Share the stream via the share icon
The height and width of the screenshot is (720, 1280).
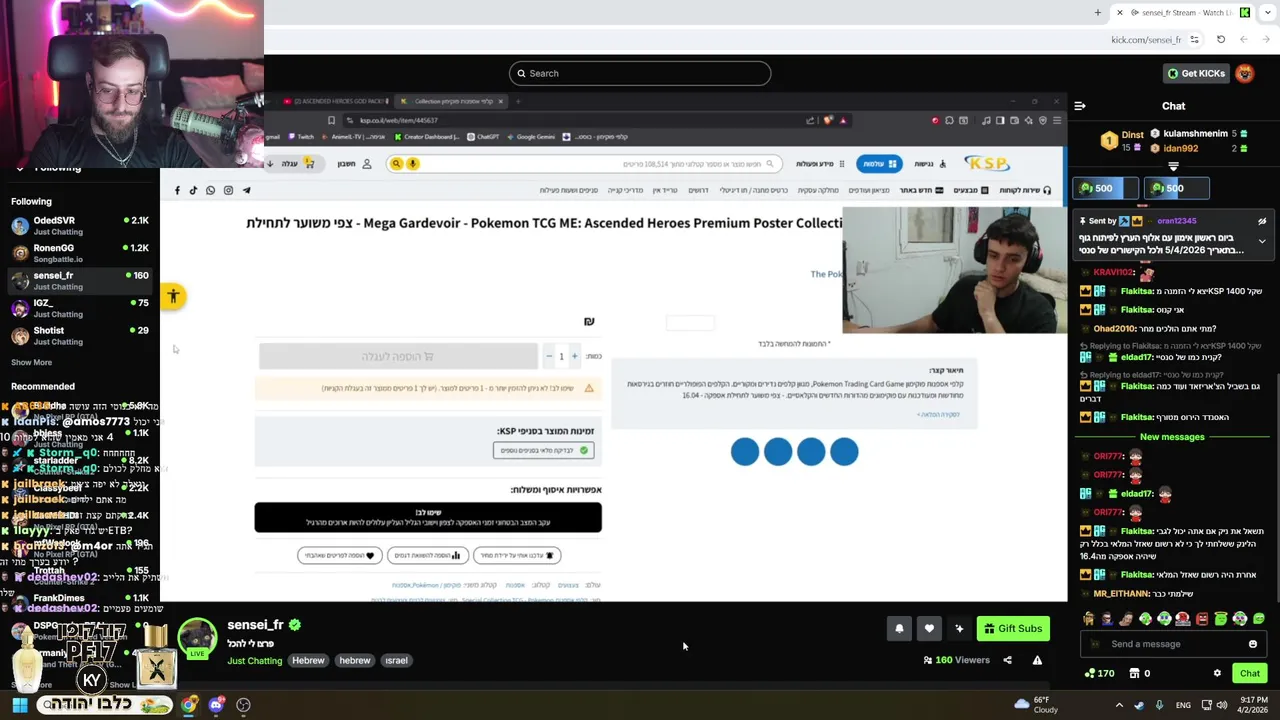click(x=1007, y=660)
